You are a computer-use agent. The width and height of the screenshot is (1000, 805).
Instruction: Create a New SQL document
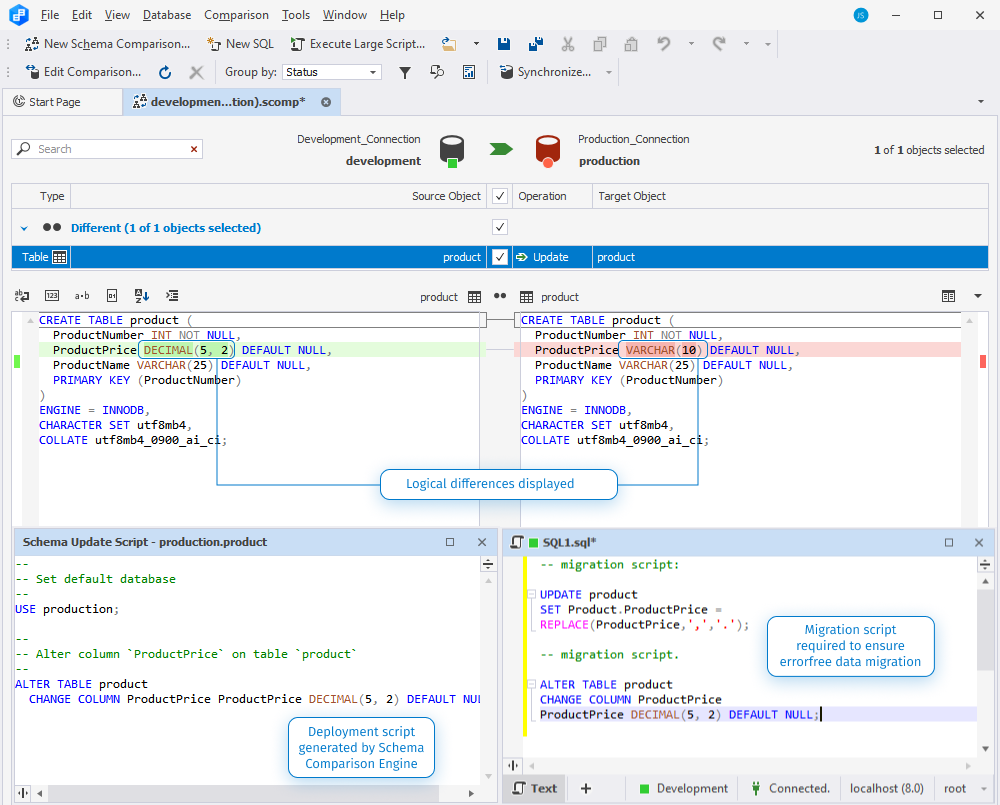(240, 43)
